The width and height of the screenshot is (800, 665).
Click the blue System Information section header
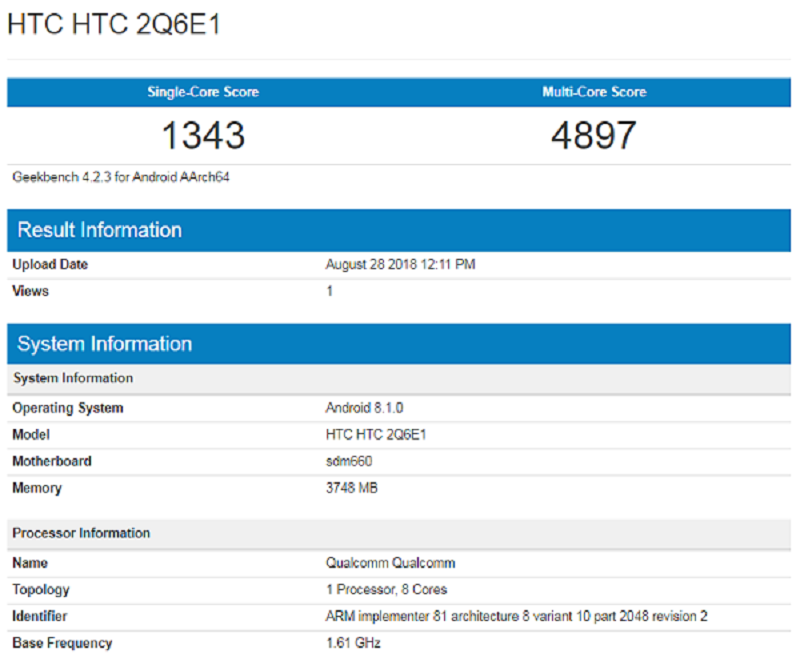104,344
